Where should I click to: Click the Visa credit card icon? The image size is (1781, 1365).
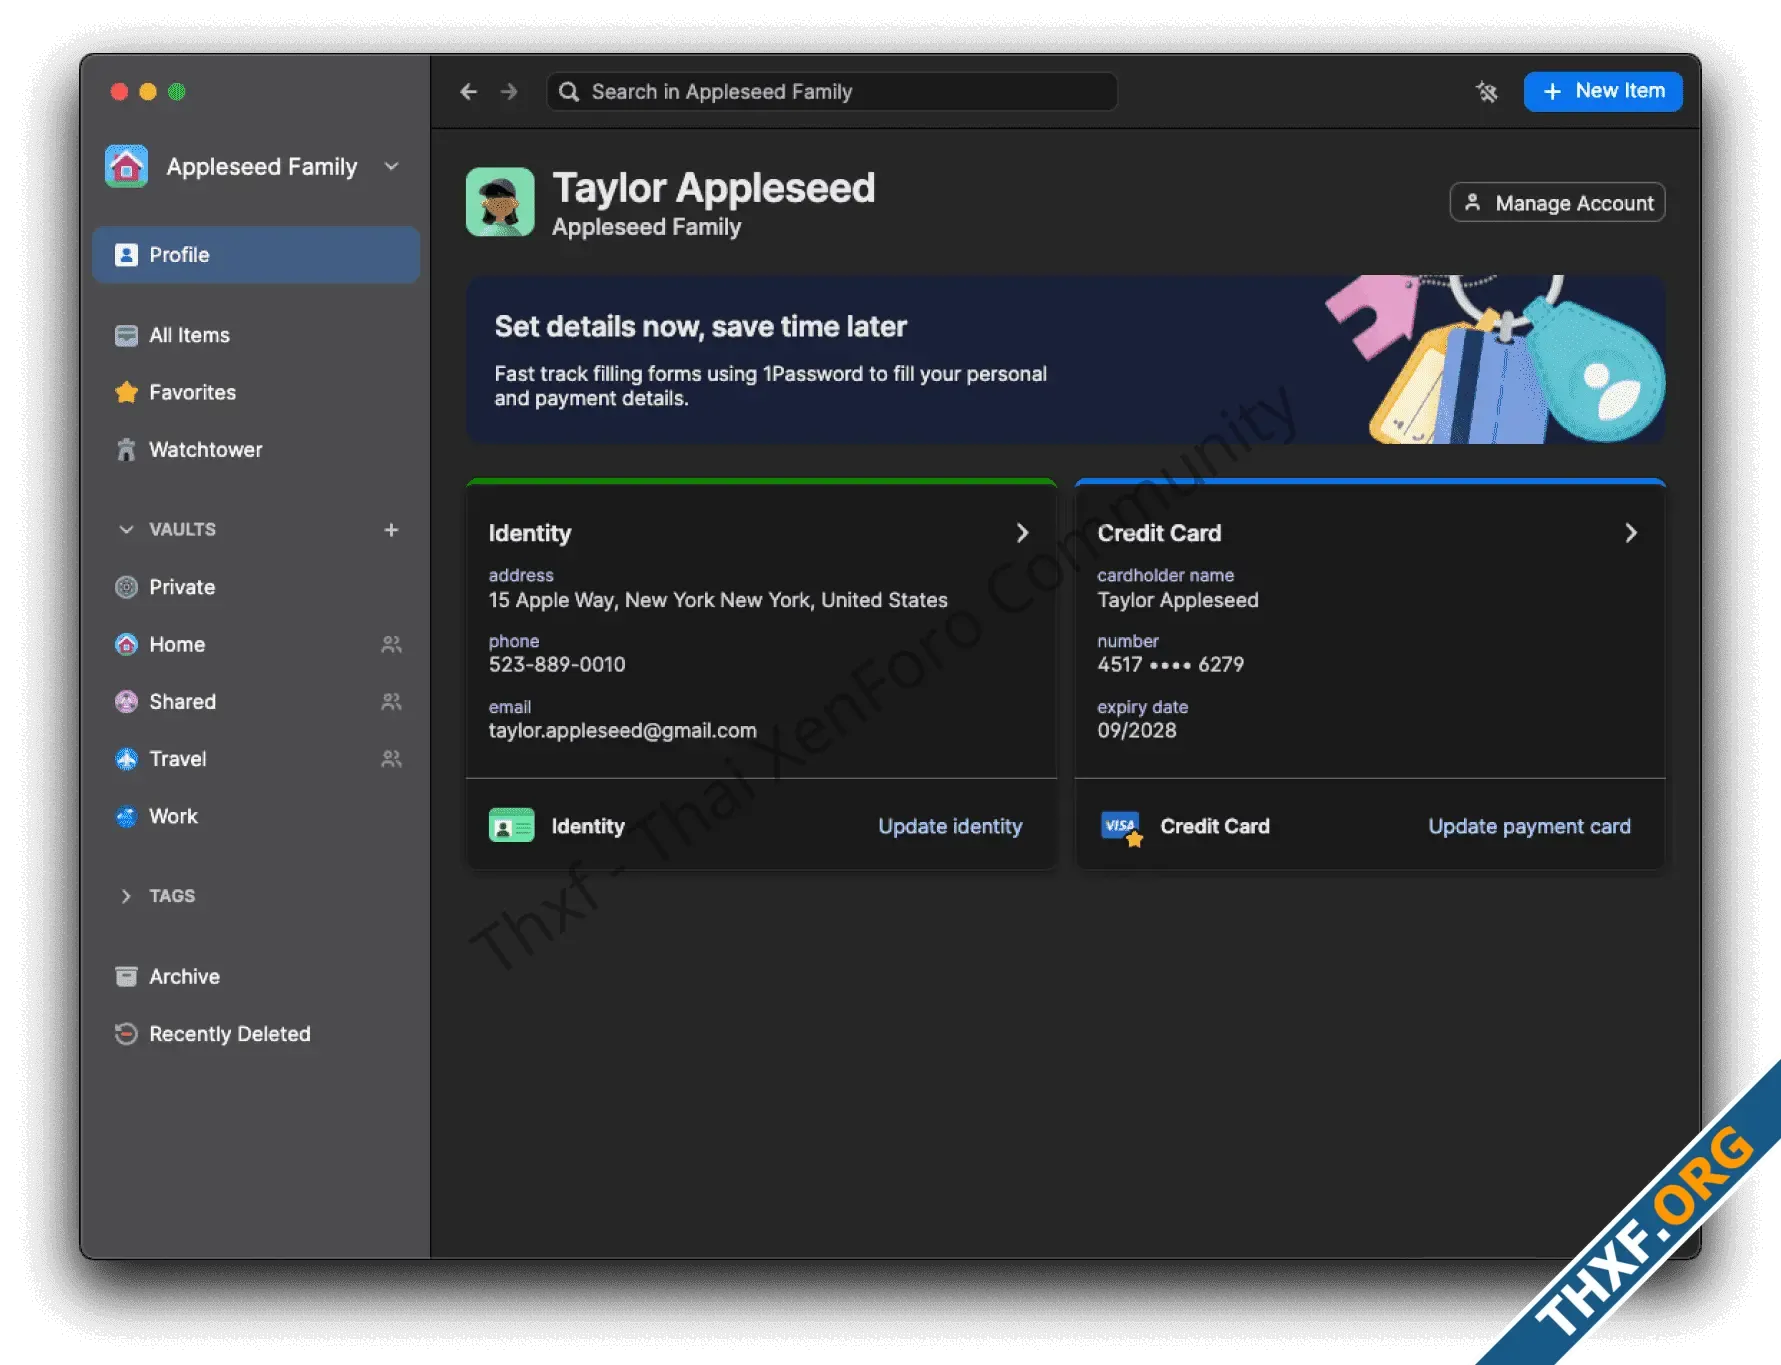click(x=1121, y=828)
